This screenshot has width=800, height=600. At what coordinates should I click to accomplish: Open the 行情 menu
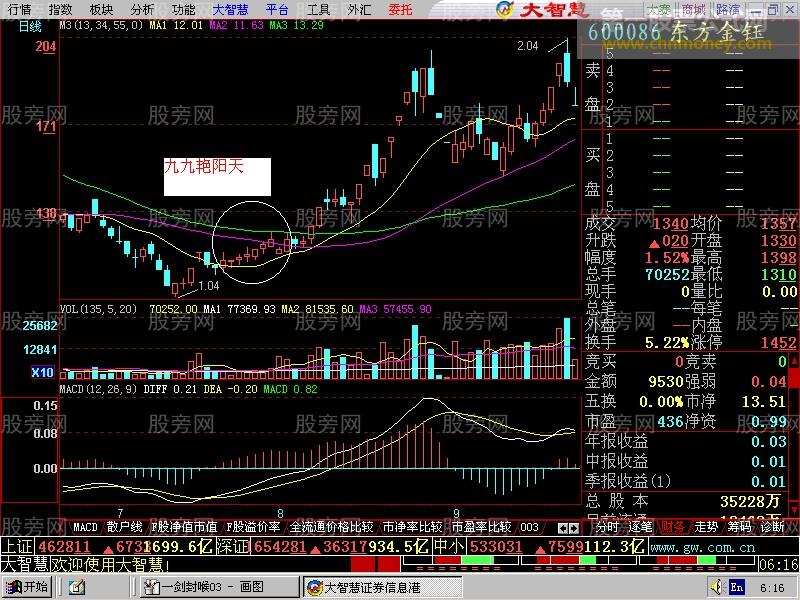click(x=20, y=9)
